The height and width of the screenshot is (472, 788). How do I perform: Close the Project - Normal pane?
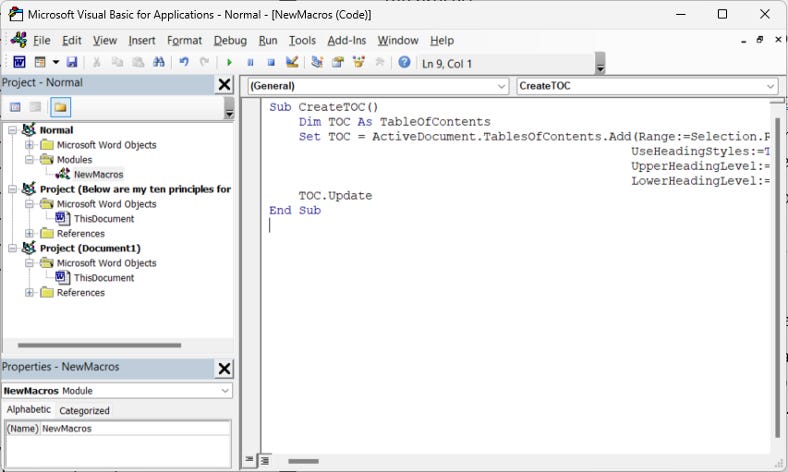point(224,84)
